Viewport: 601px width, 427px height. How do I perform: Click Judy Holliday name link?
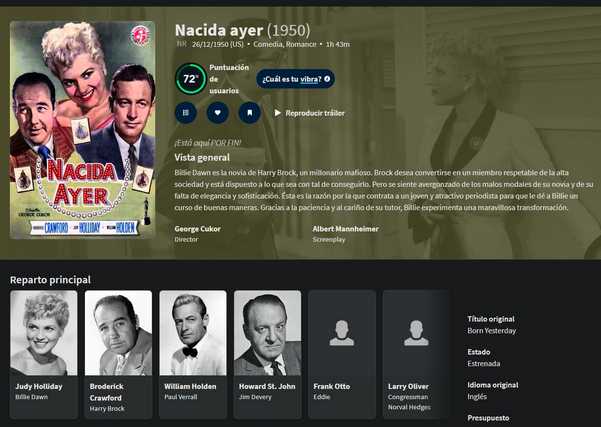pos(39,386)
